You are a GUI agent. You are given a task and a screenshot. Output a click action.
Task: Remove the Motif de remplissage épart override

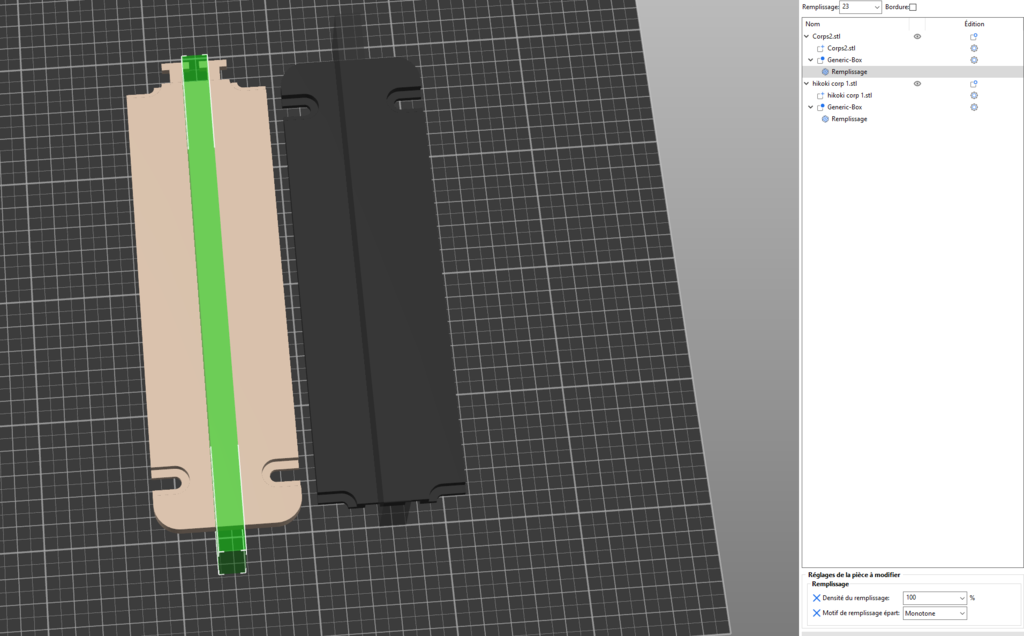tap(816, 613)
